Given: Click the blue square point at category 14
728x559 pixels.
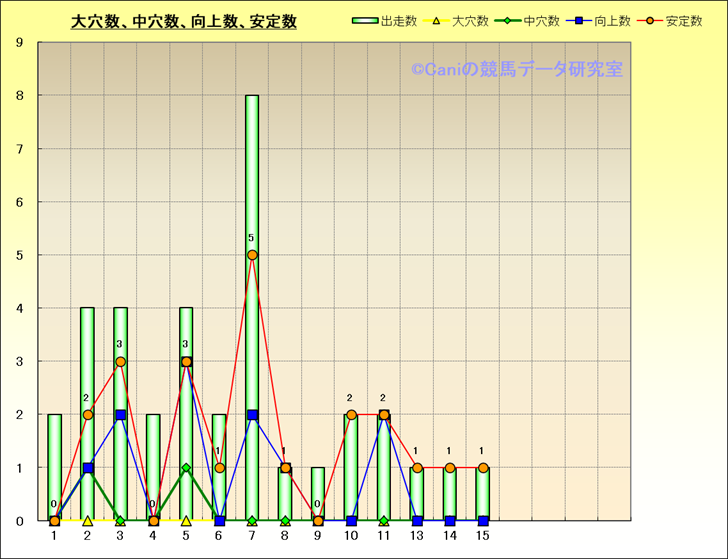Looking at the screenshot, I should point(450,520).
